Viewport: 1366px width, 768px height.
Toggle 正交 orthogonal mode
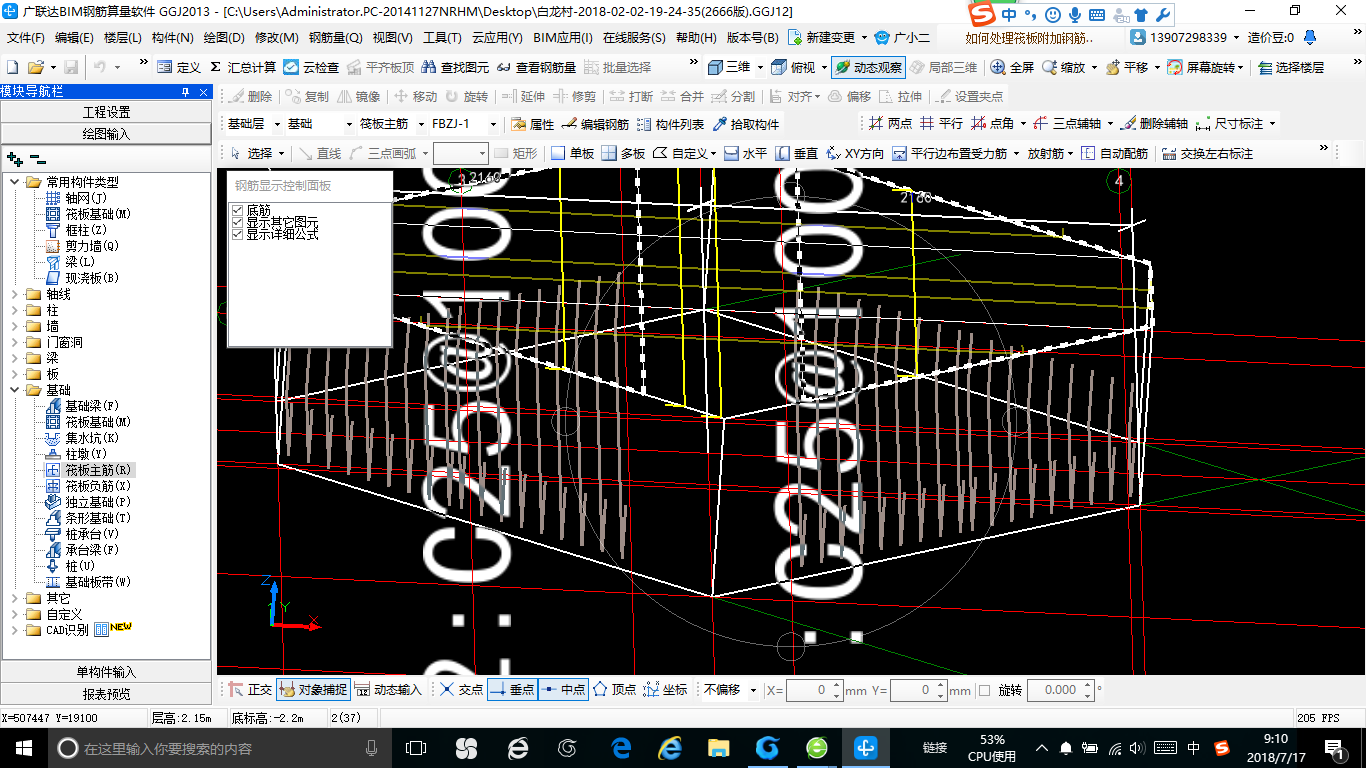click(249, 690)
